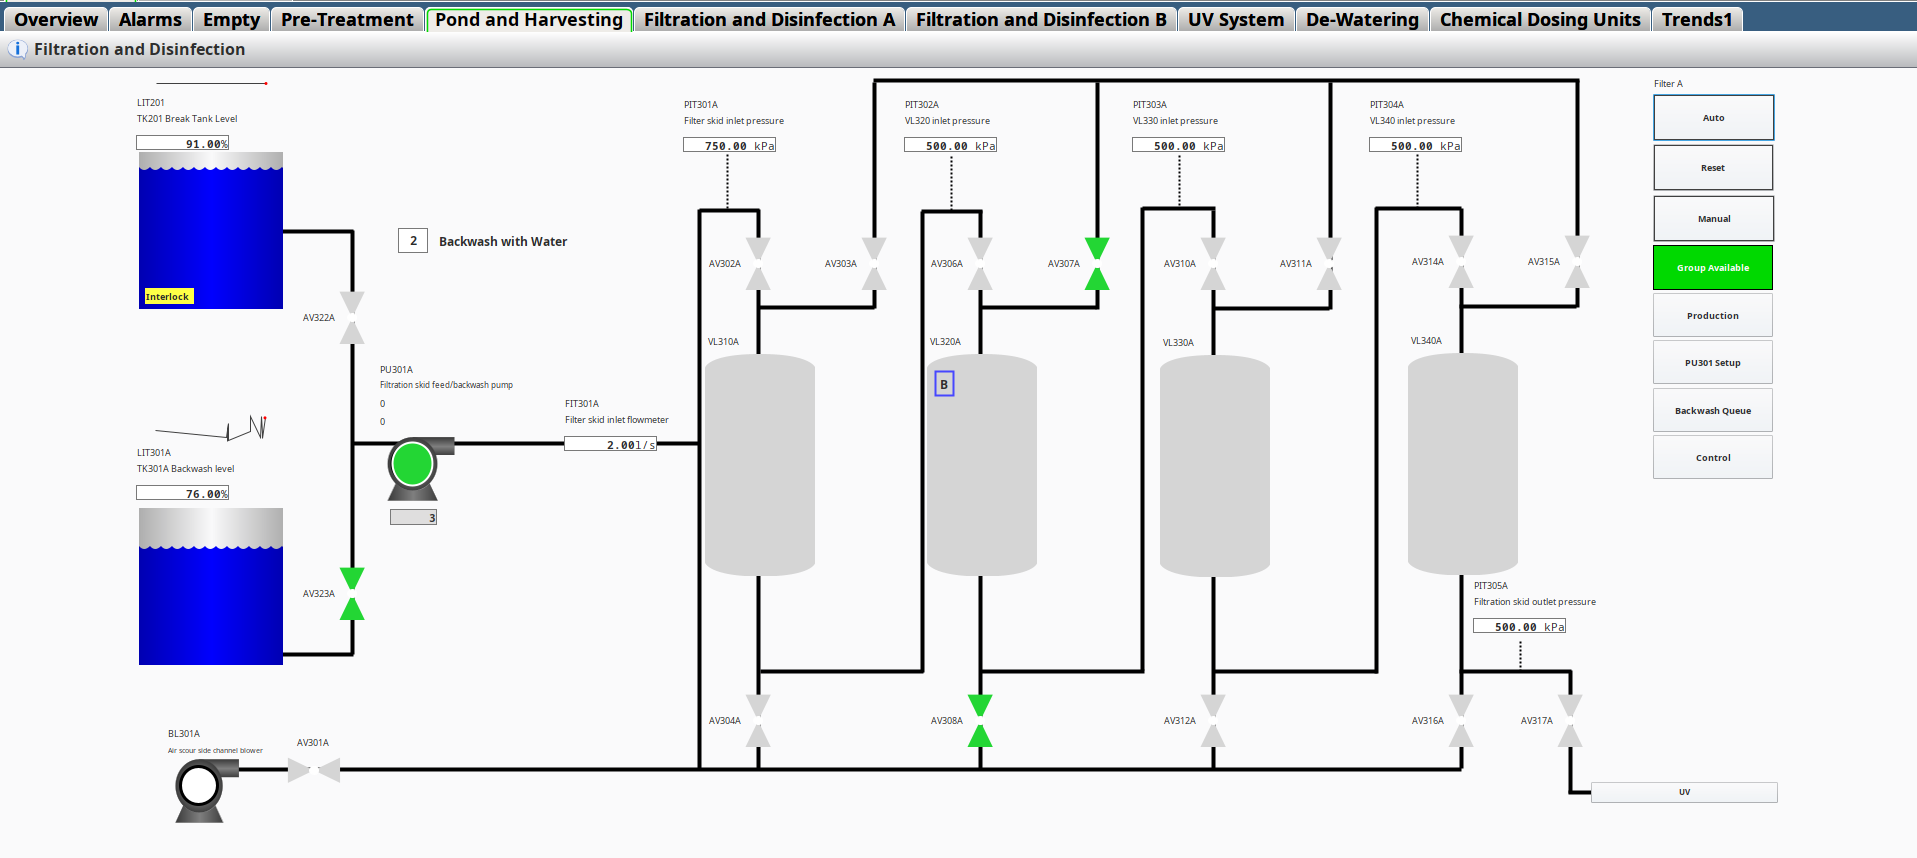1917x858 pixels.
Task: Click the AV316A valve symbol
Action: tap(1461, 720)
